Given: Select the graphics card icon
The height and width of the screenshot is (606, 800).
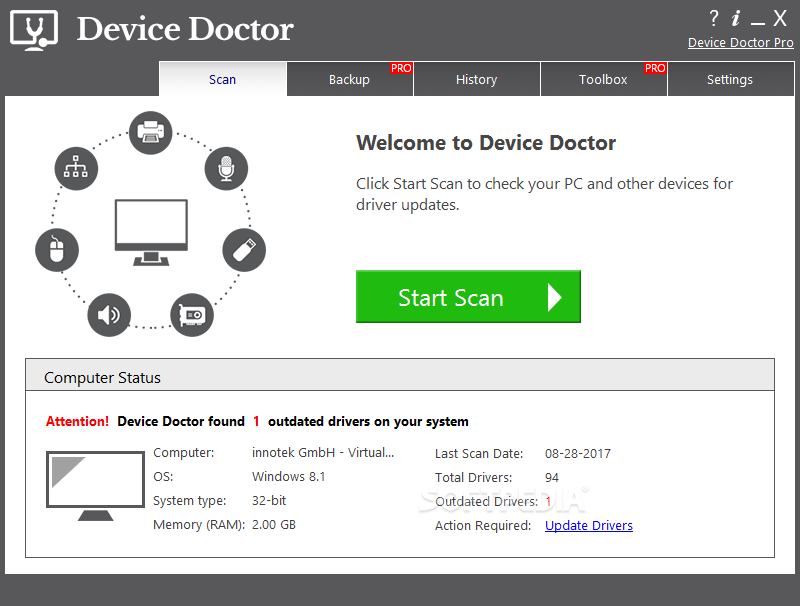Looking at the screenshot, I should point(191,315).
